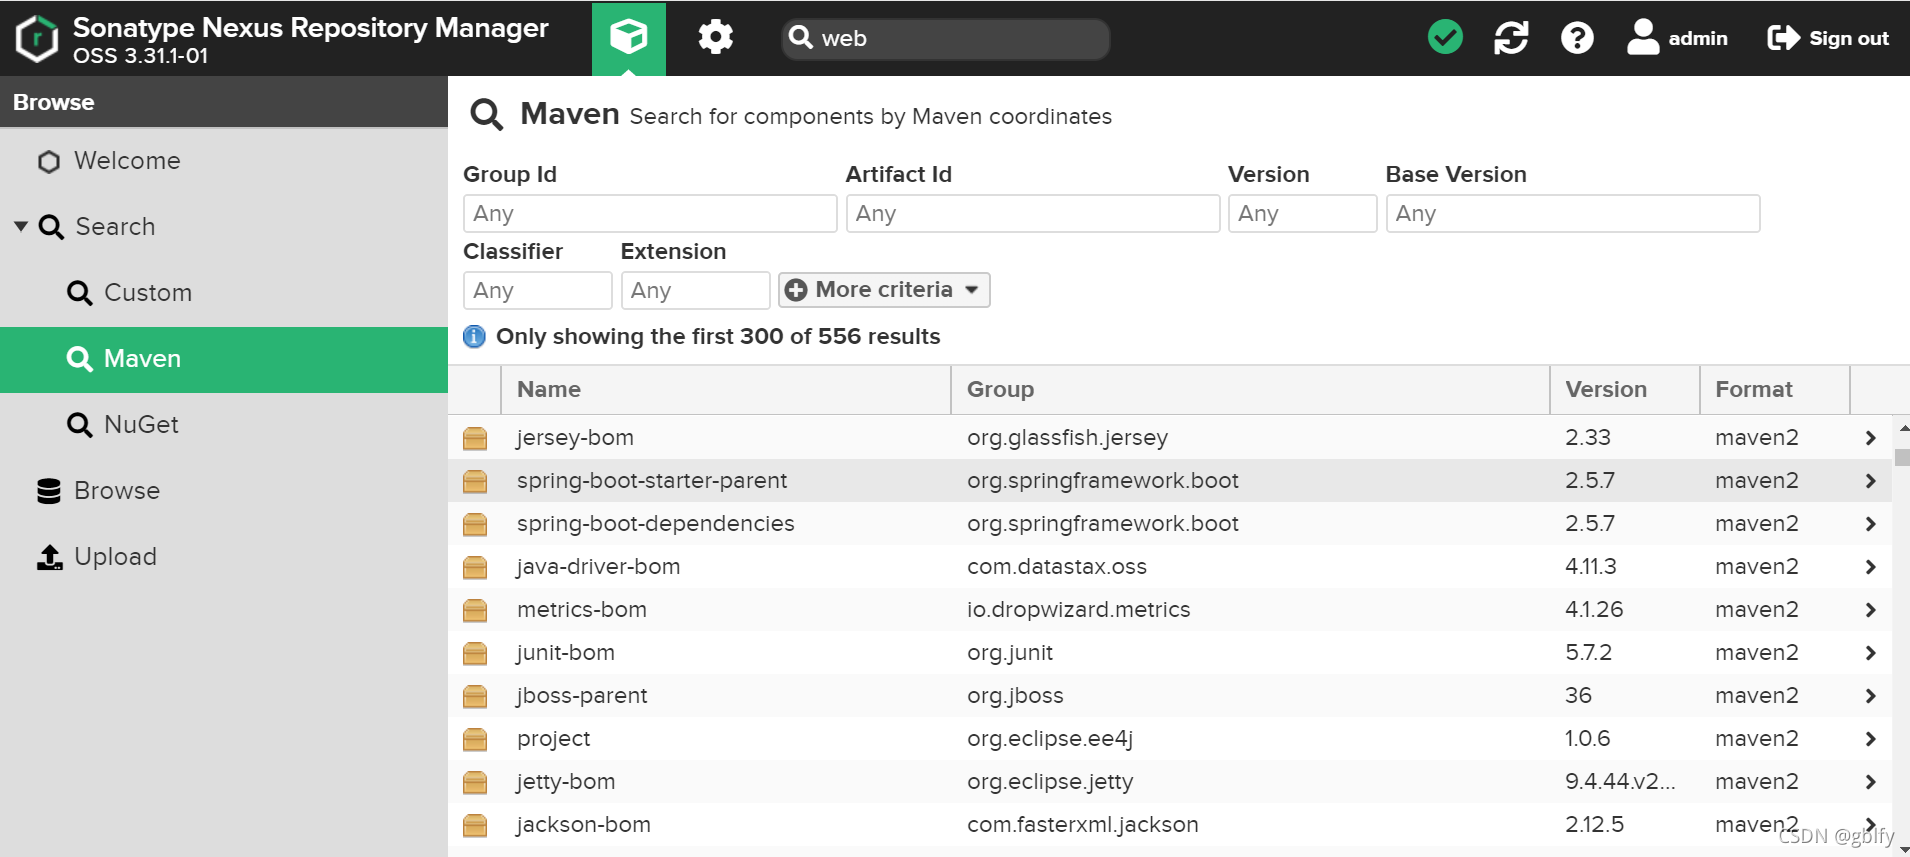Viewport: 1910px width, 857px height.
Task: Select the com.datastax.oss group cell
Action: tap(1056, 567)
